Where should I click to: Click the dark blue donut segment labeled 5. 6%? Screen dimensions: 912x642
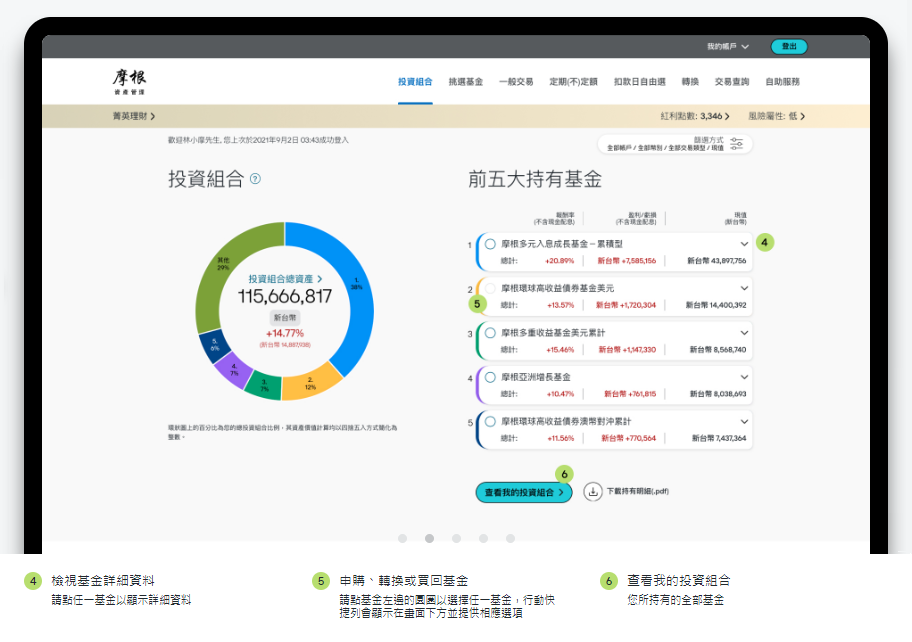pyautogui.click(x=215, y=344)
